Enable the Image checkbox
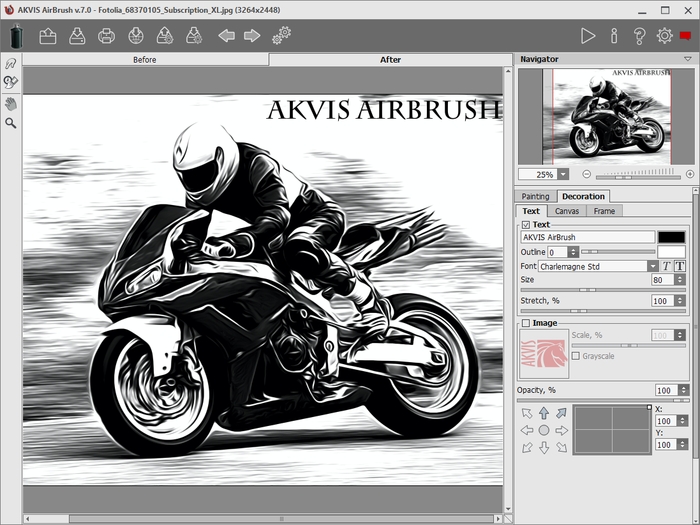The width and height of the screenshot is (700, 525). click(526, 323)
